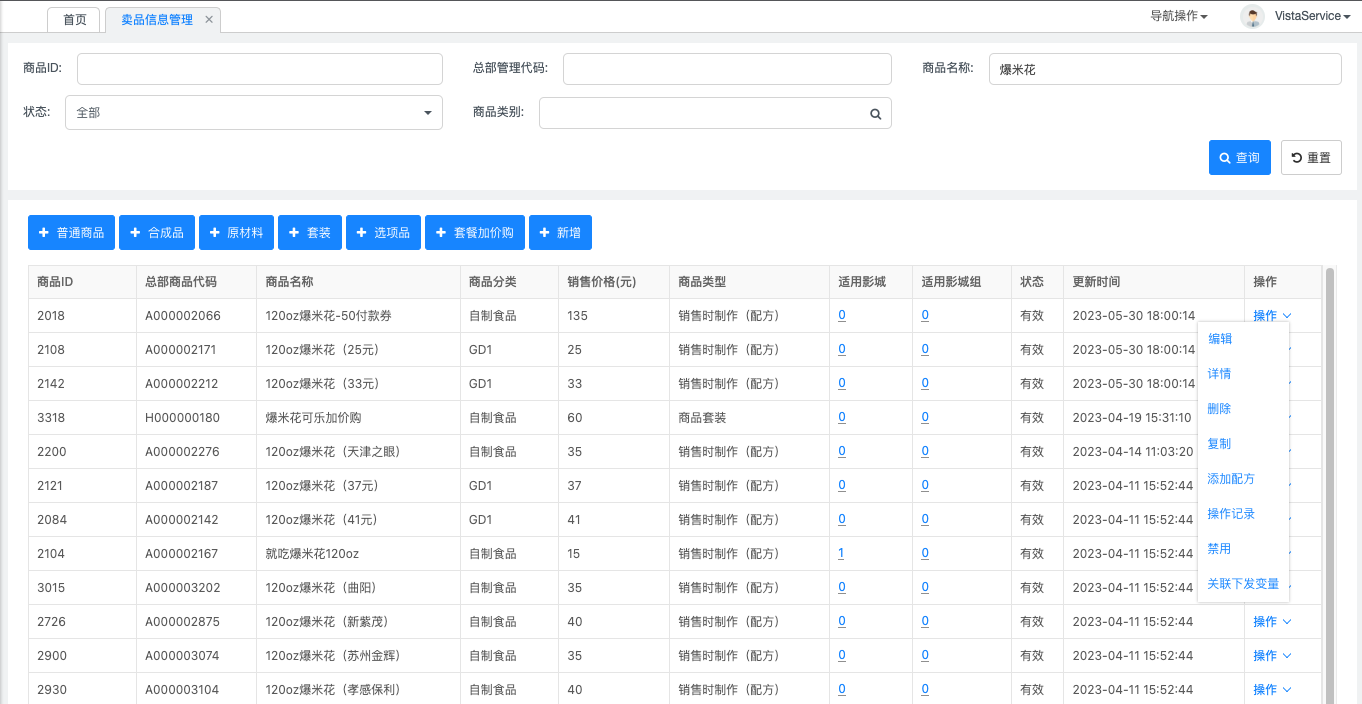Click the 销售价格(元) column header
This screenshot has width=1362, height=704.
(601, 282)
